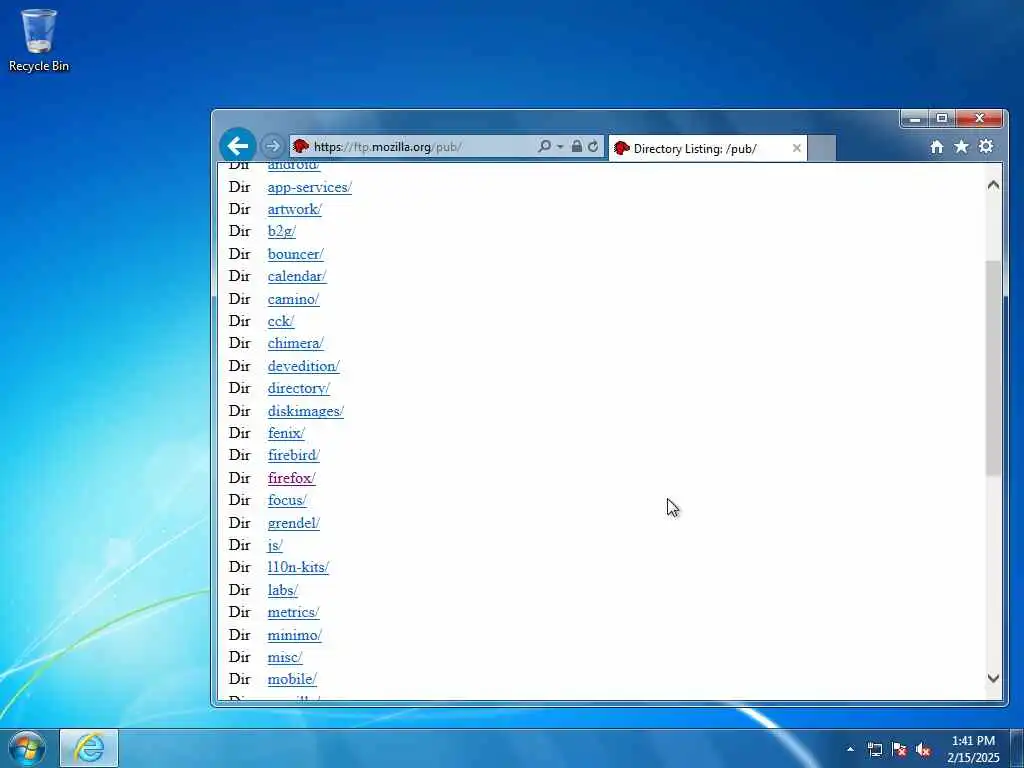Image resolution: width=1024 pixels, height=768 pixels.
Task: Click the Refresh page icon
Action: [593, 146]
